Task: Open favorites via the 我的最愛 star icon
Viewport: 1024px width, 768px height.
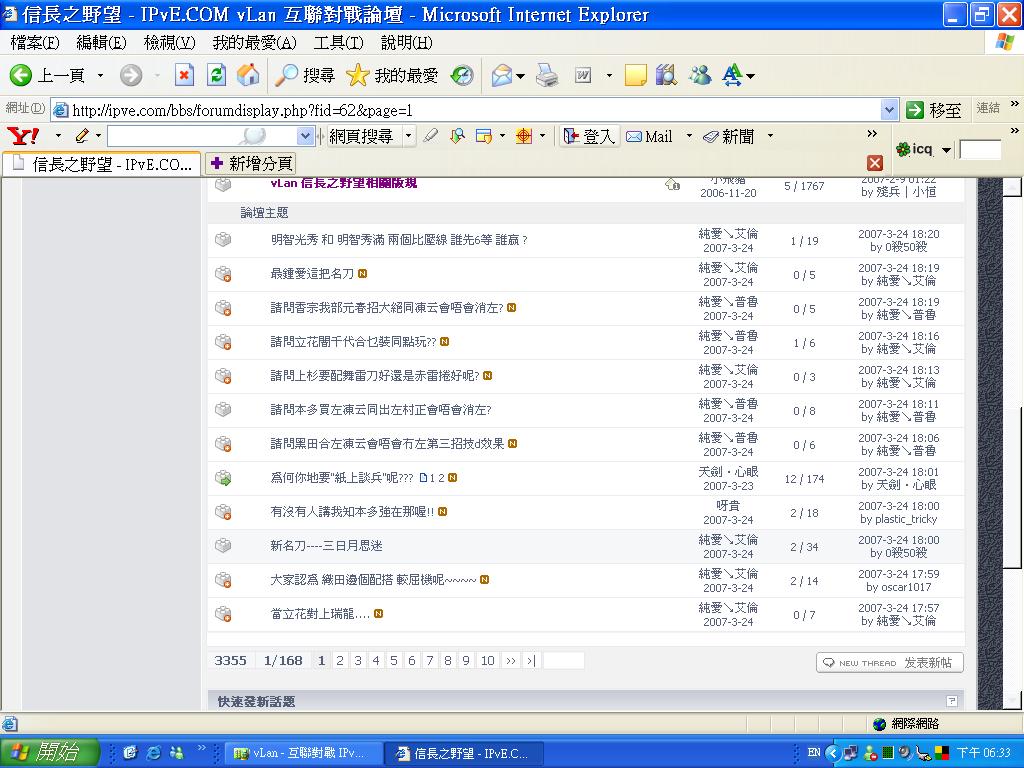Action: [x=357, y=75]
